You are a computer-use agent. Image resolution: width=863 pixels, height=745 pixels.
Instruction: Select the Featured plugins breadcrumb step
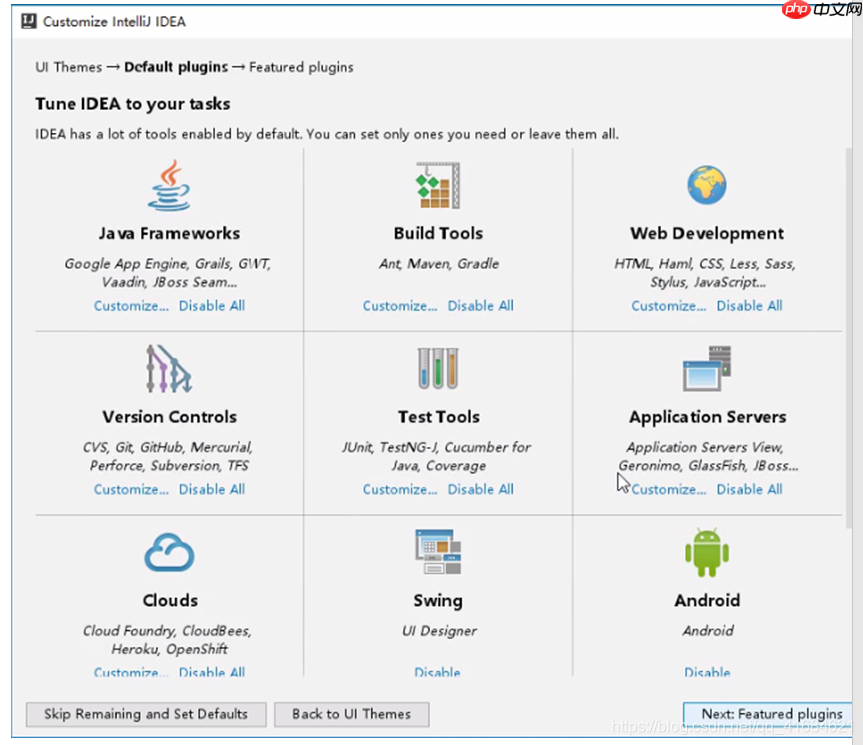pyautogui.click(x=301, y=67)
